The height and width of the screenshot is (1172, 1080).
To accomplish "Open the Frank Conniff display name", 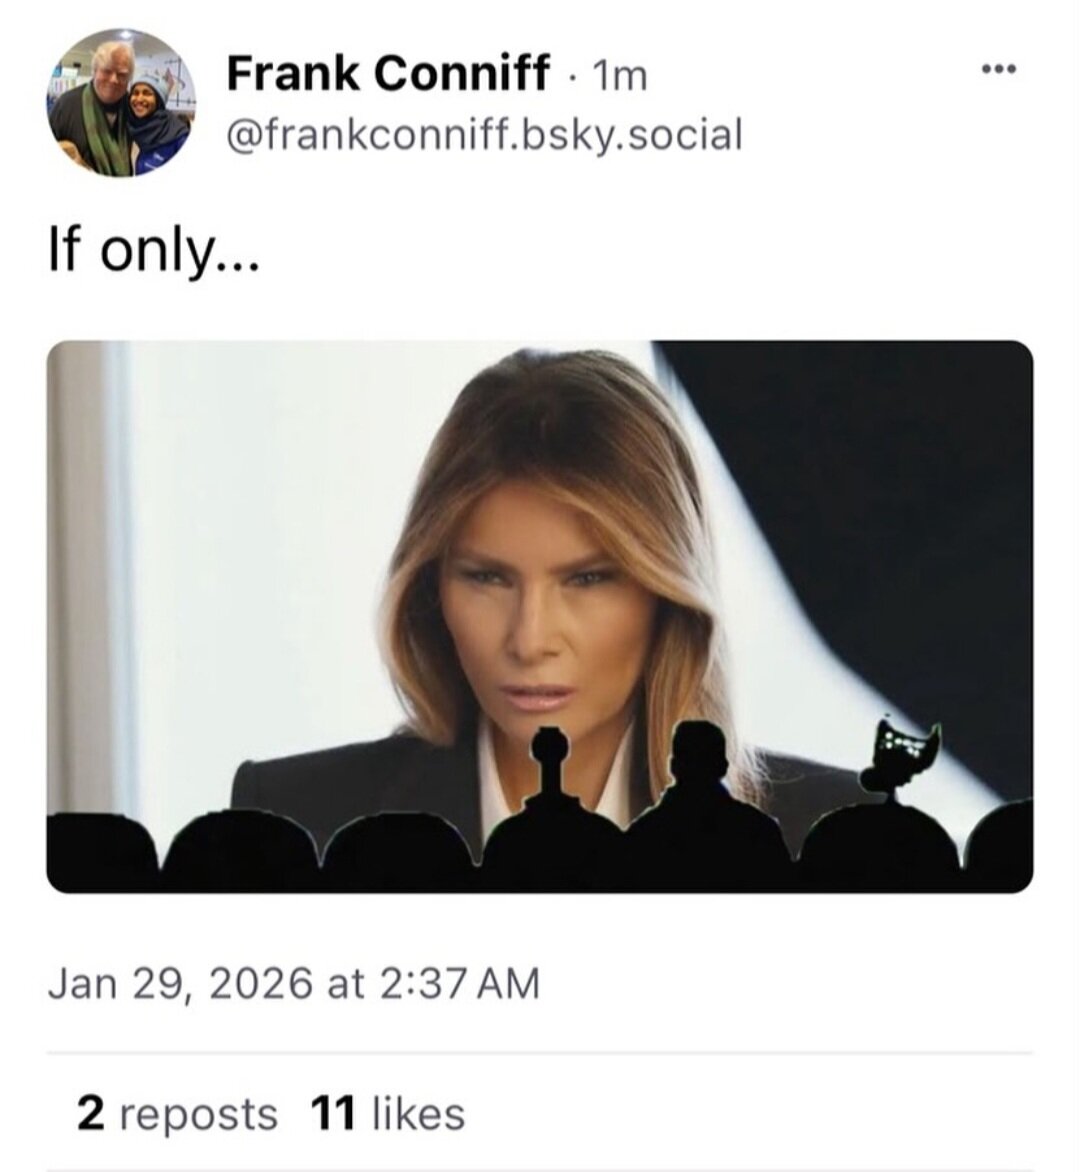I will (x=388, y=73).
